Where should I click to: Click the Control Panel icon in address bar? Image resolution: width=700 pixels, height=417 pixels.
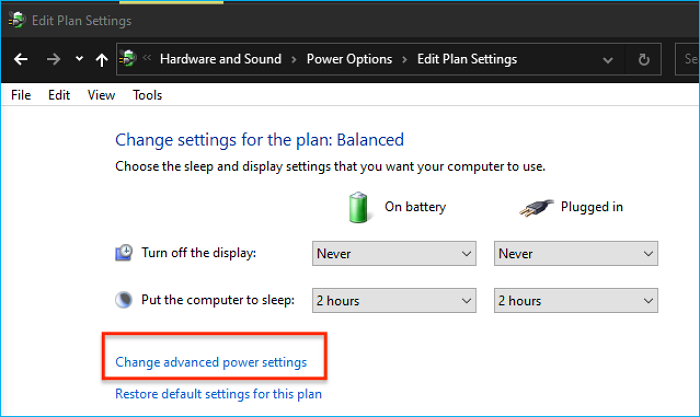[129, 59]
